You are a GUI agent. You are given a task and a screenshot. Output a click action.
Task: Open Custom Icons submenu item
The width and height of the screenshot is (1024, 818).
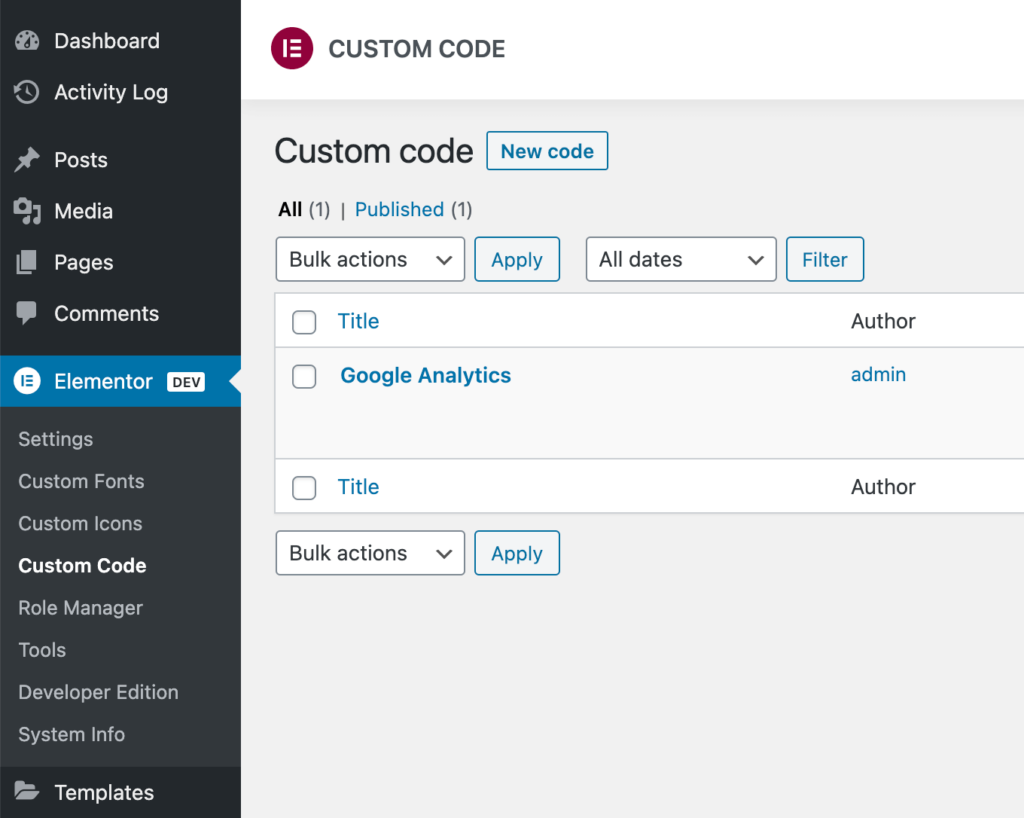coord(80,524)
